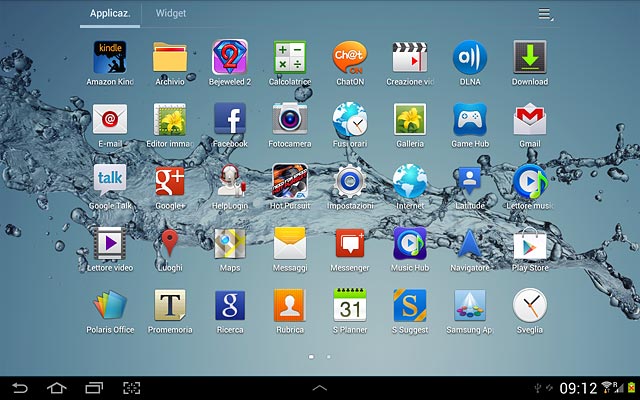Viewport: 640px width, 400px height.
Task: Open the Latitude app
Action: coord(470,180)
